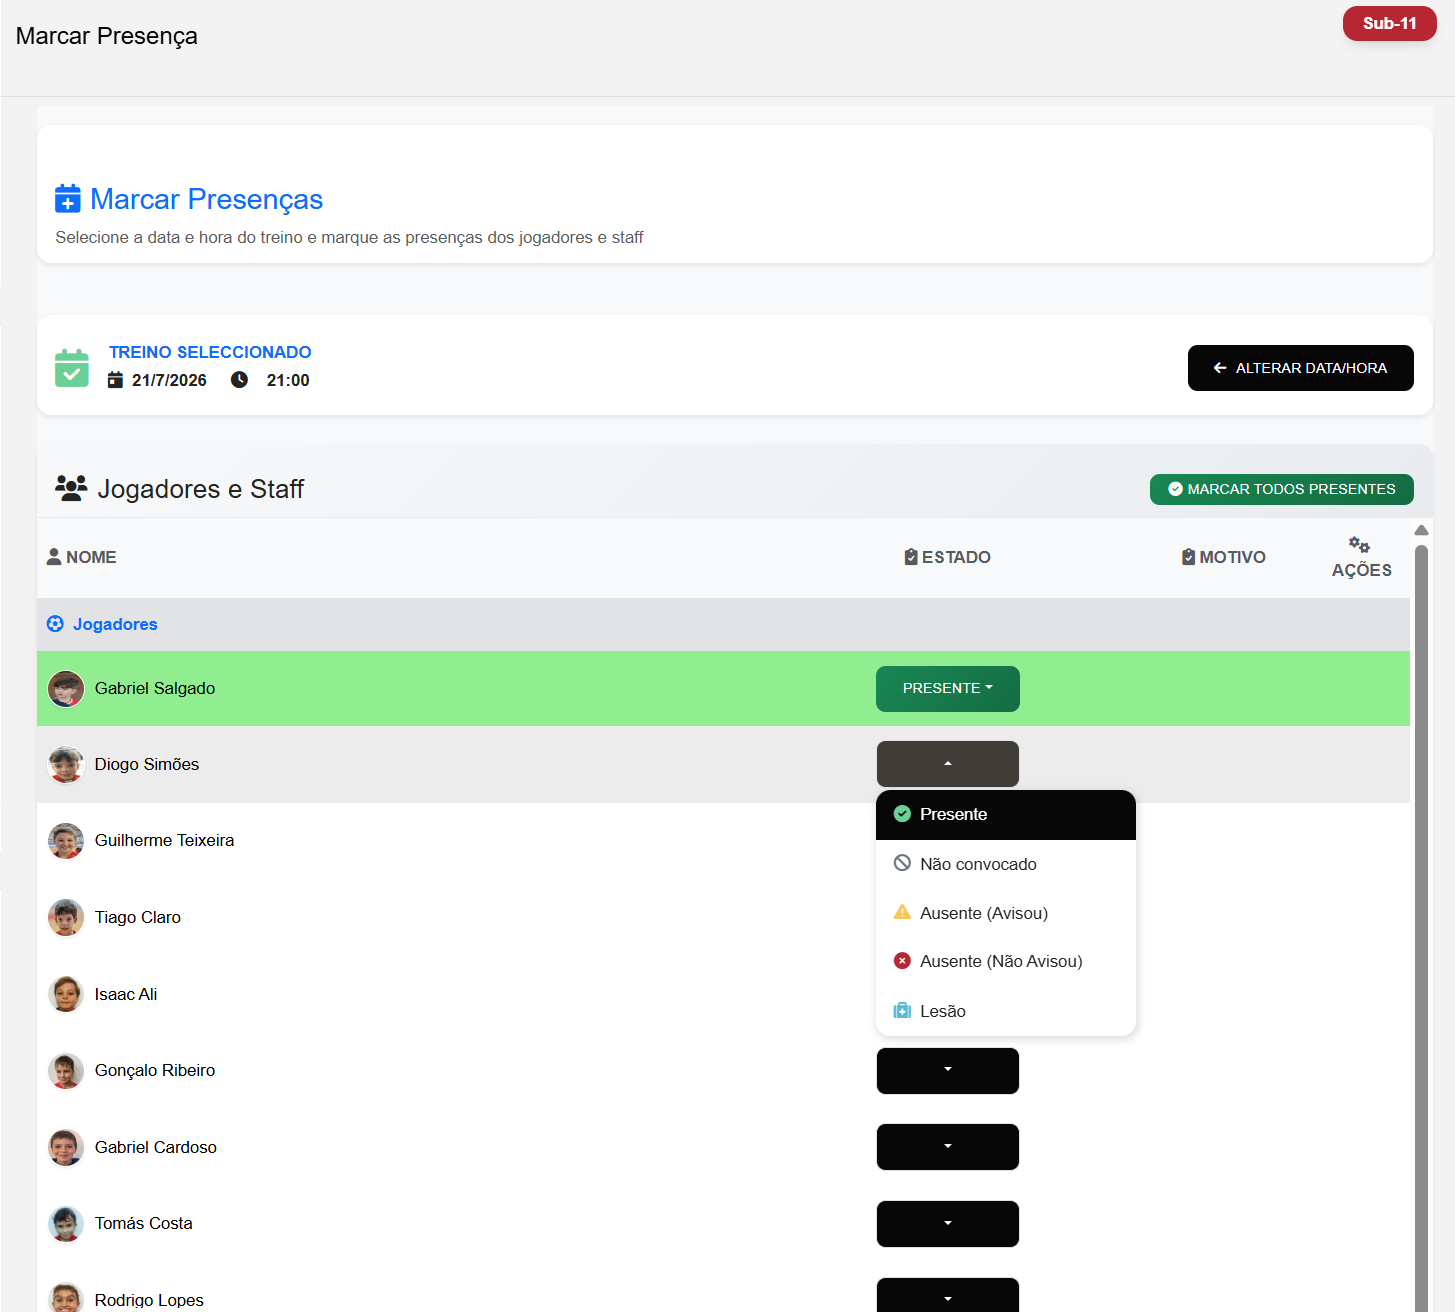The image size is (1455, 1312).
Task: Click the clock icon next to 21:00
Action: 239,380
